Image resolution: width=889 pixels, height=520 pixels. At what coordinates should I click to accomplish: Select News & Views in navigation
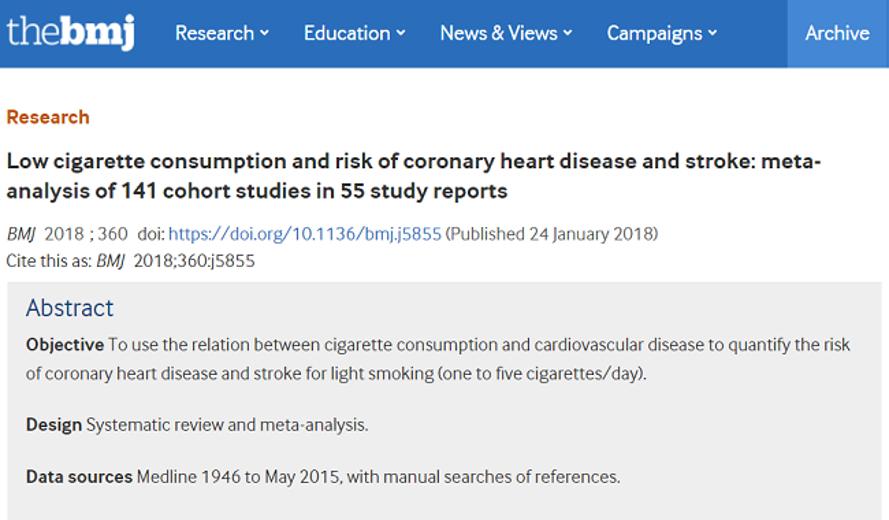pyautogui.click(x=499, y=33)
